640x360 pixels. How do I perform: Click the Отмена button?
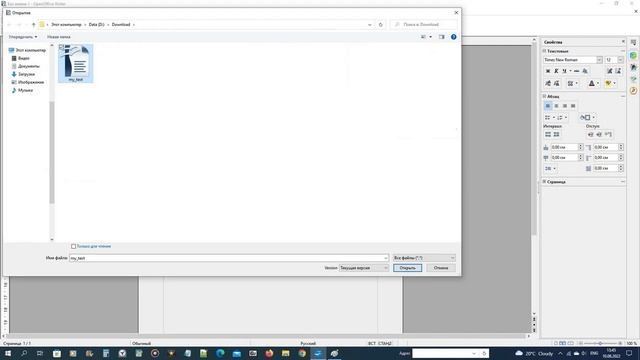click(441, 268)
